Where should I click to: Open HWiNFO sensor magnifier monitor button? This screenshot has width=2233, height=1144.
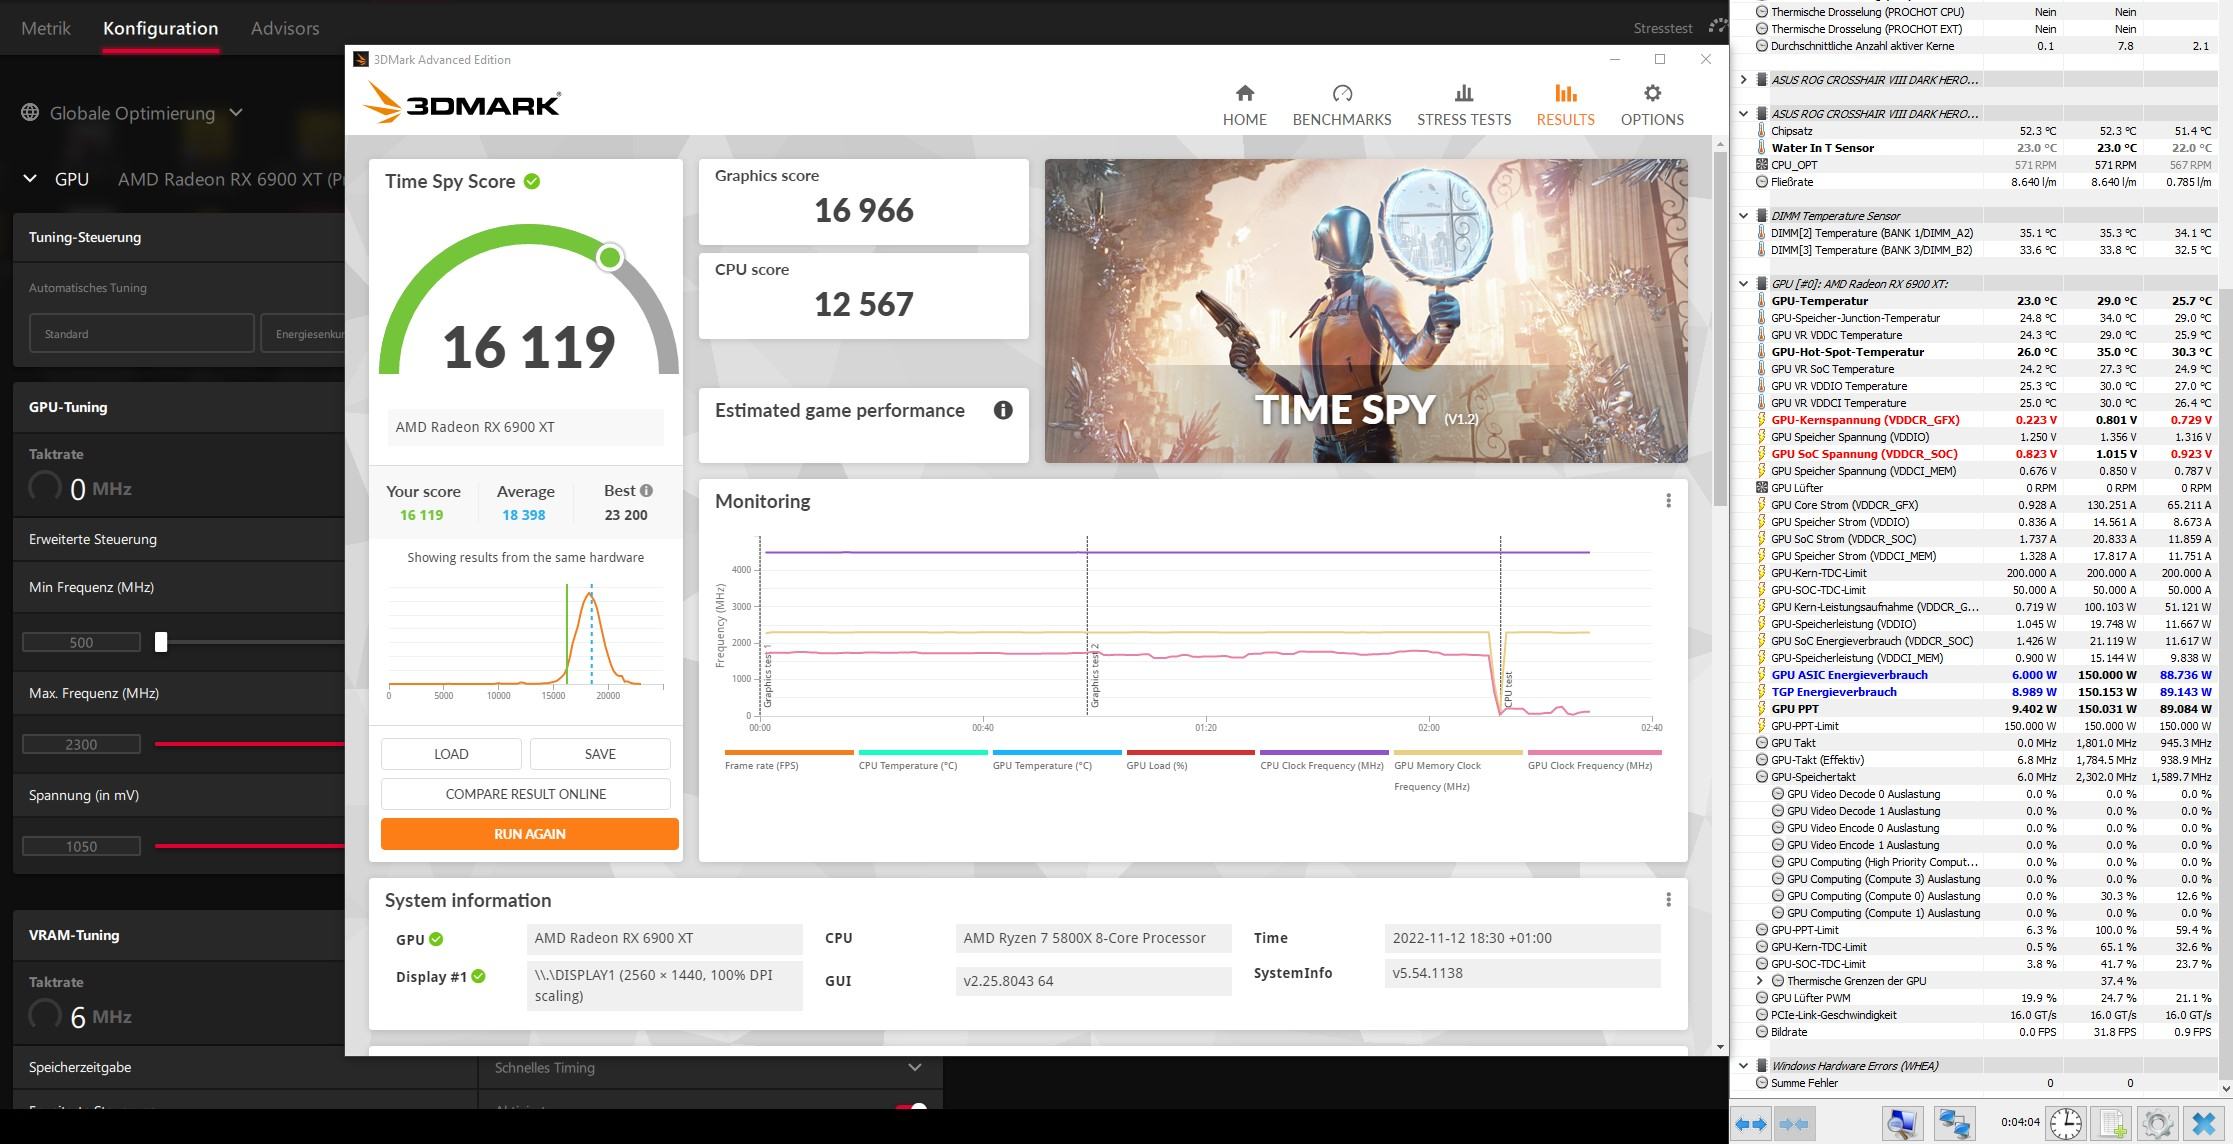[1902, 1124]
